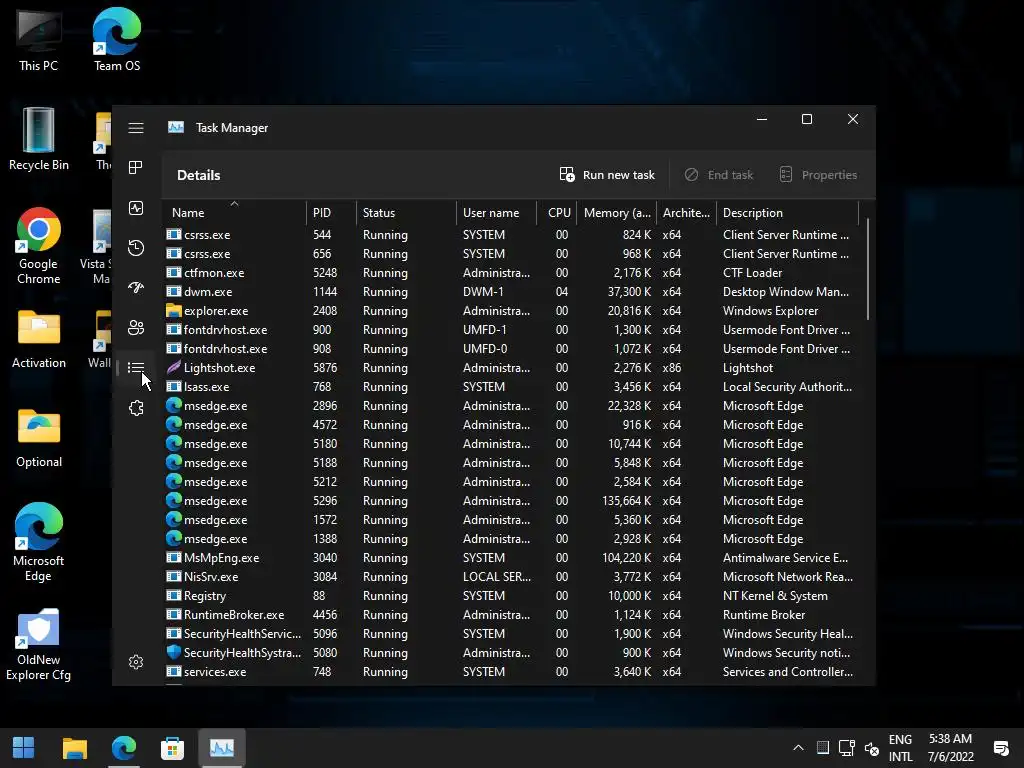This screenshot has height=768, width=1024.
Task: Click the x86 architecture cell for Lightshot
Action: point(672,368)
